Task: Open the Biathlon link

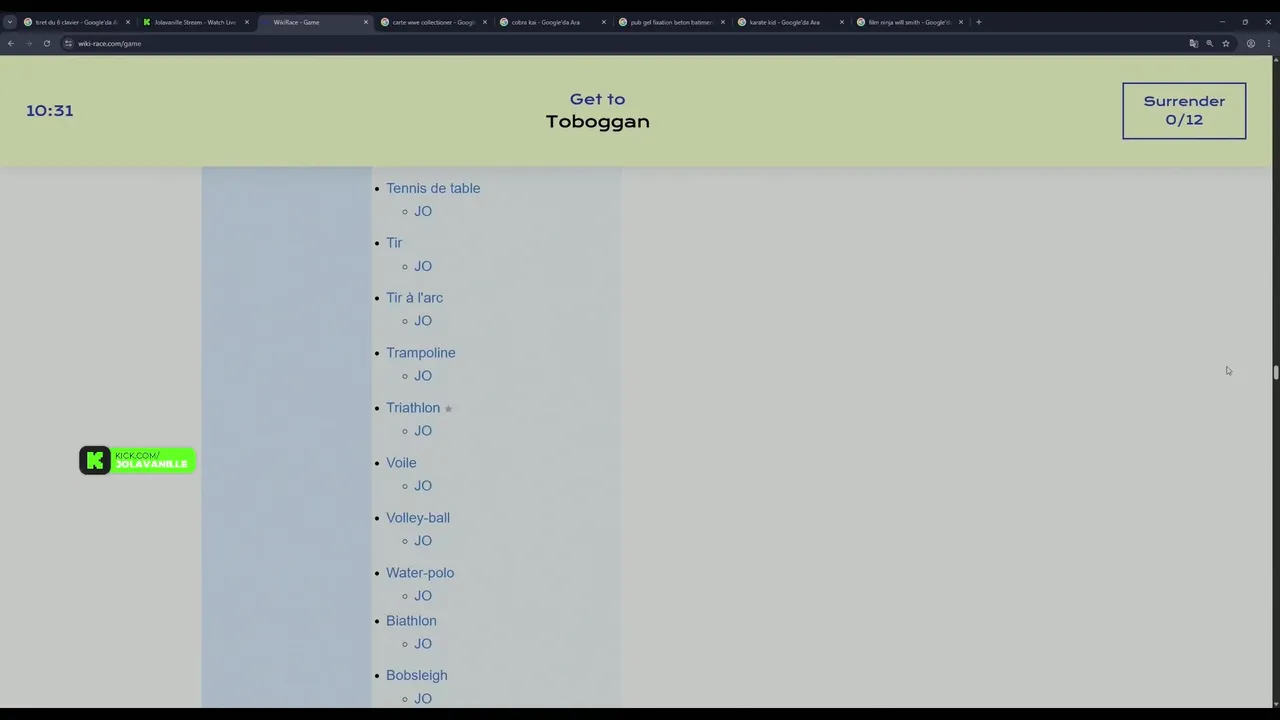Action: (x=411, y=621)
